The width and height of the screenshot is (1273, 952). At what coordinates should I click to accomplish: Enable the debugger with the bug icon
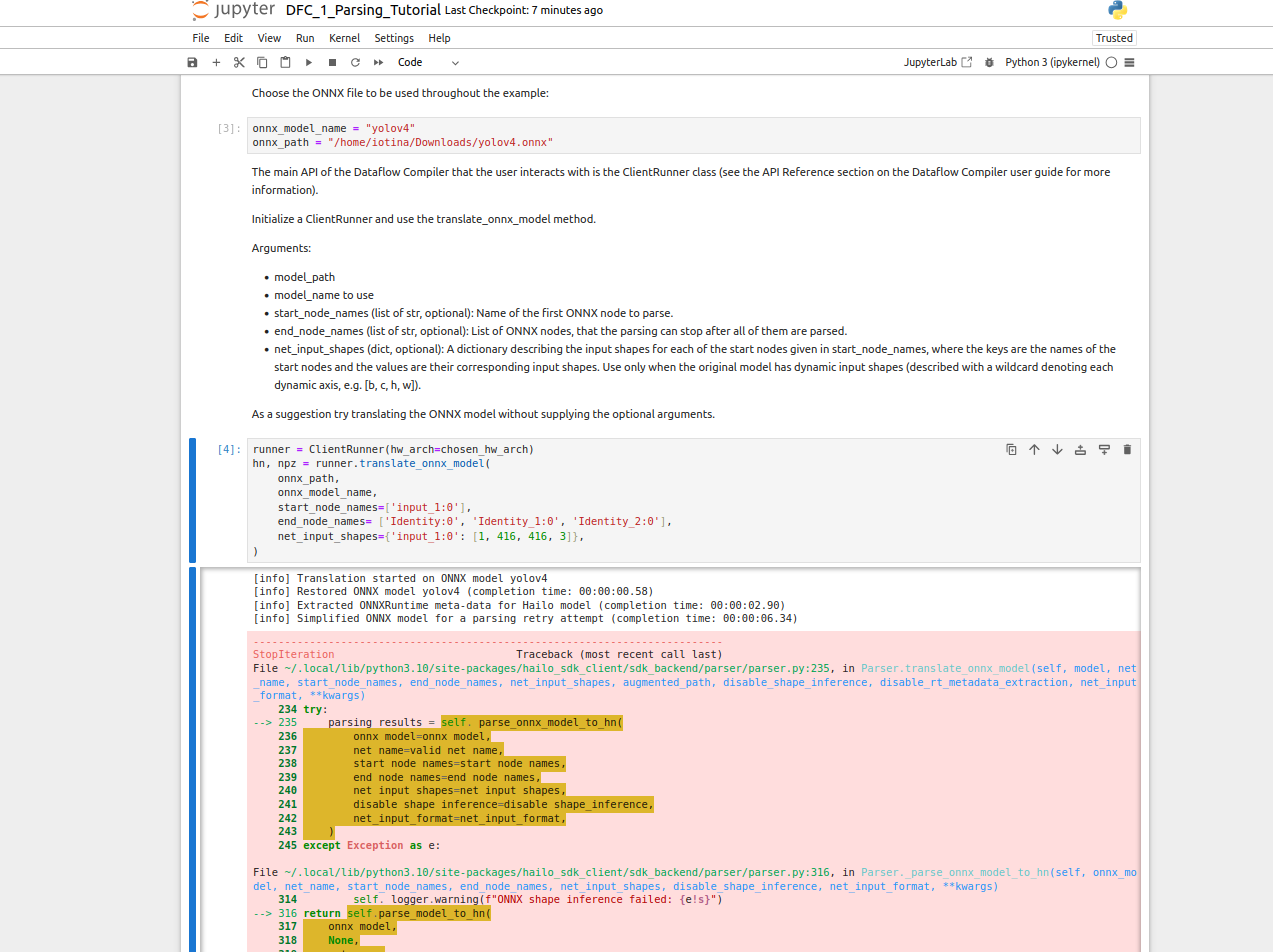[989, 62]
